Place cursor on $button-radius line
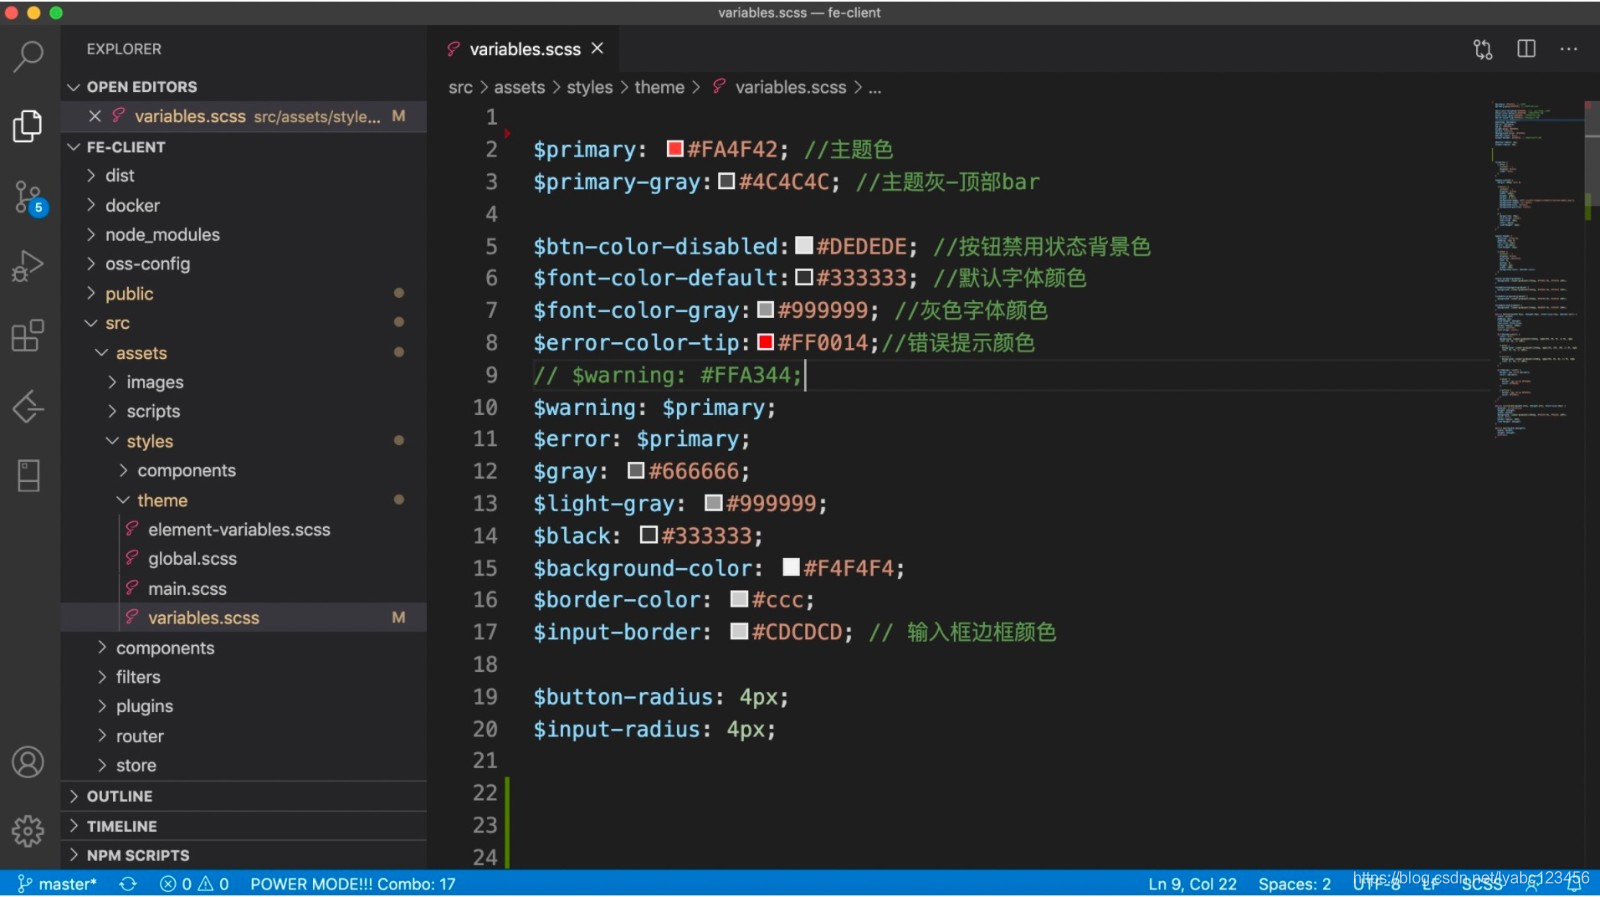The height and width of the screenshot is (897, 1600). (661, 697)
